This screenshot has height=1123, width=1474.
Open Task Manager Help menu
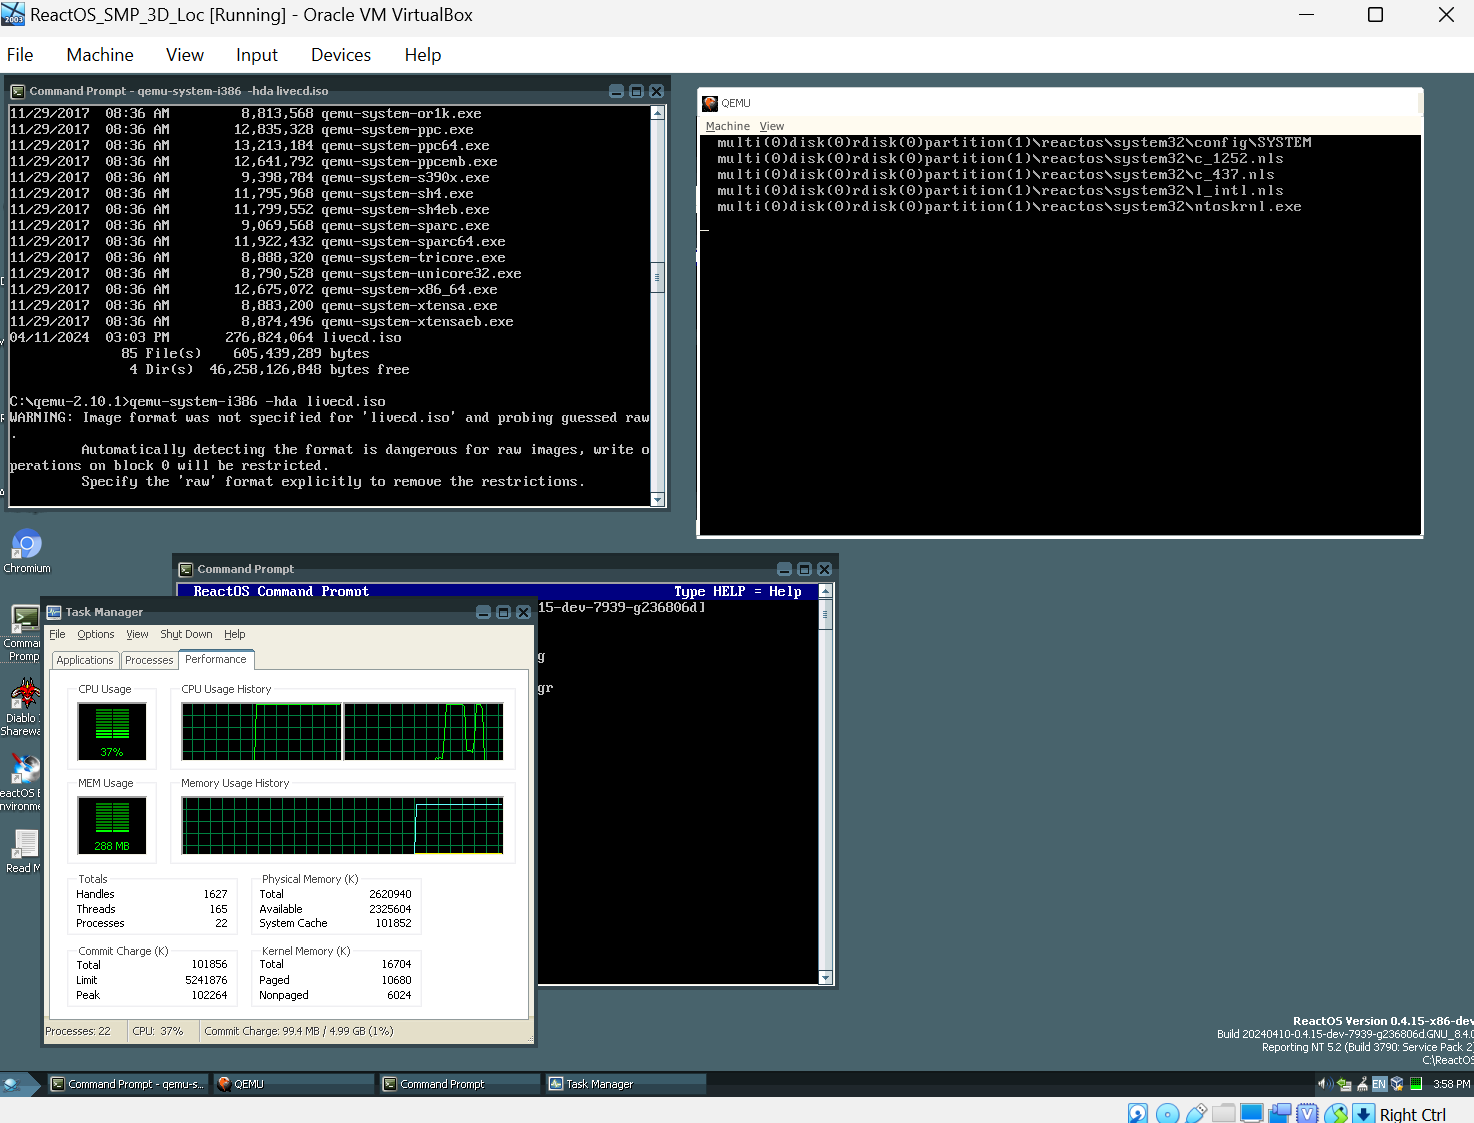click(235, 634)
